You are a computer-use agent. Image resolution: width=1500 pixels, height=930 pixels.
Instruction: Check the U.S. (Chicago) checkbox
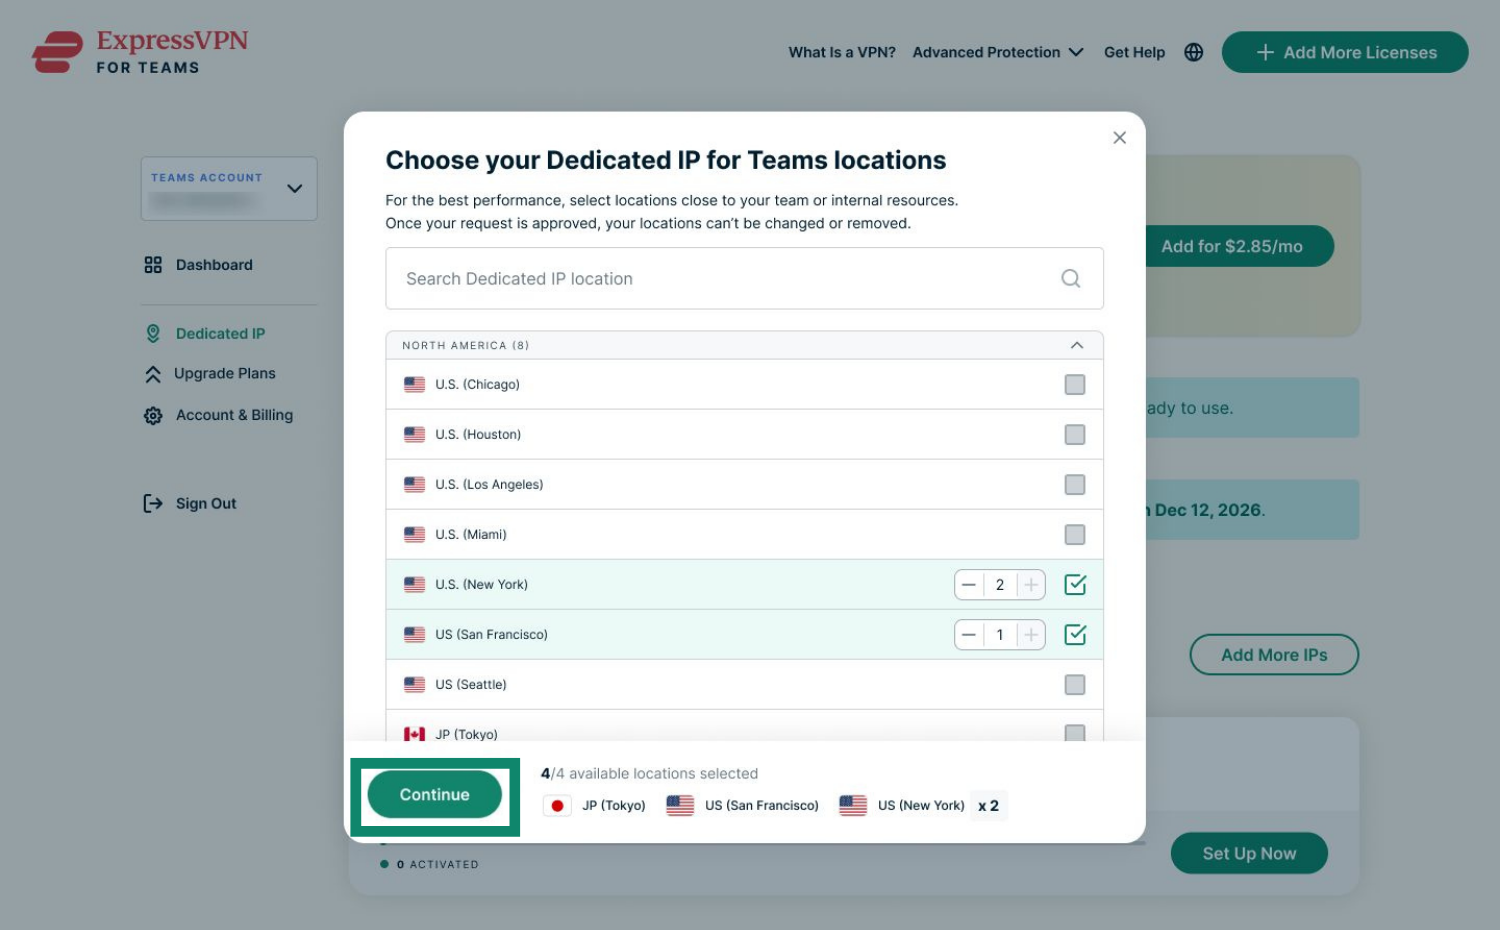point(1075,385)
